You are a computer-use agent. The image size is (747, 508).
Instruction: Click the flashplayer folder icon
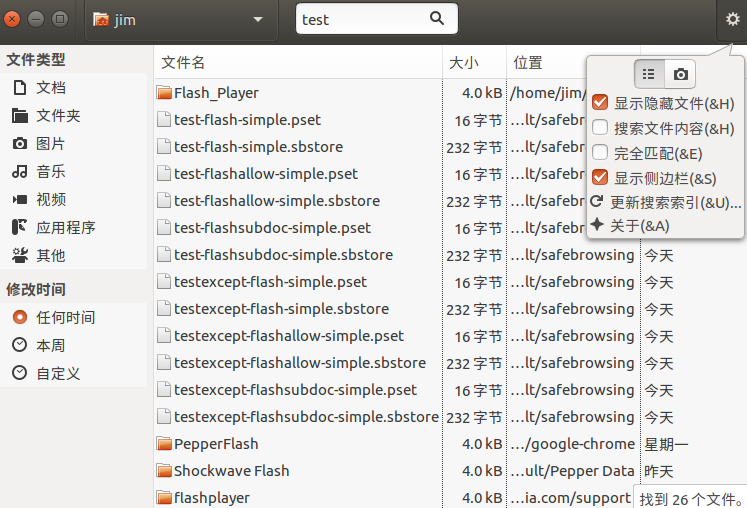coord(164,498)
